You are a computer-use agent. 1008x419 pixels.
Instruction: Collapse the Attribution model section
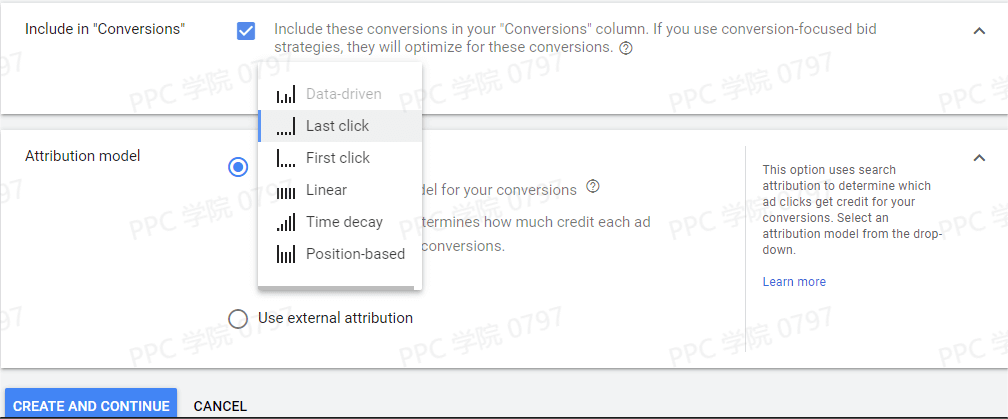coord(979,157)
